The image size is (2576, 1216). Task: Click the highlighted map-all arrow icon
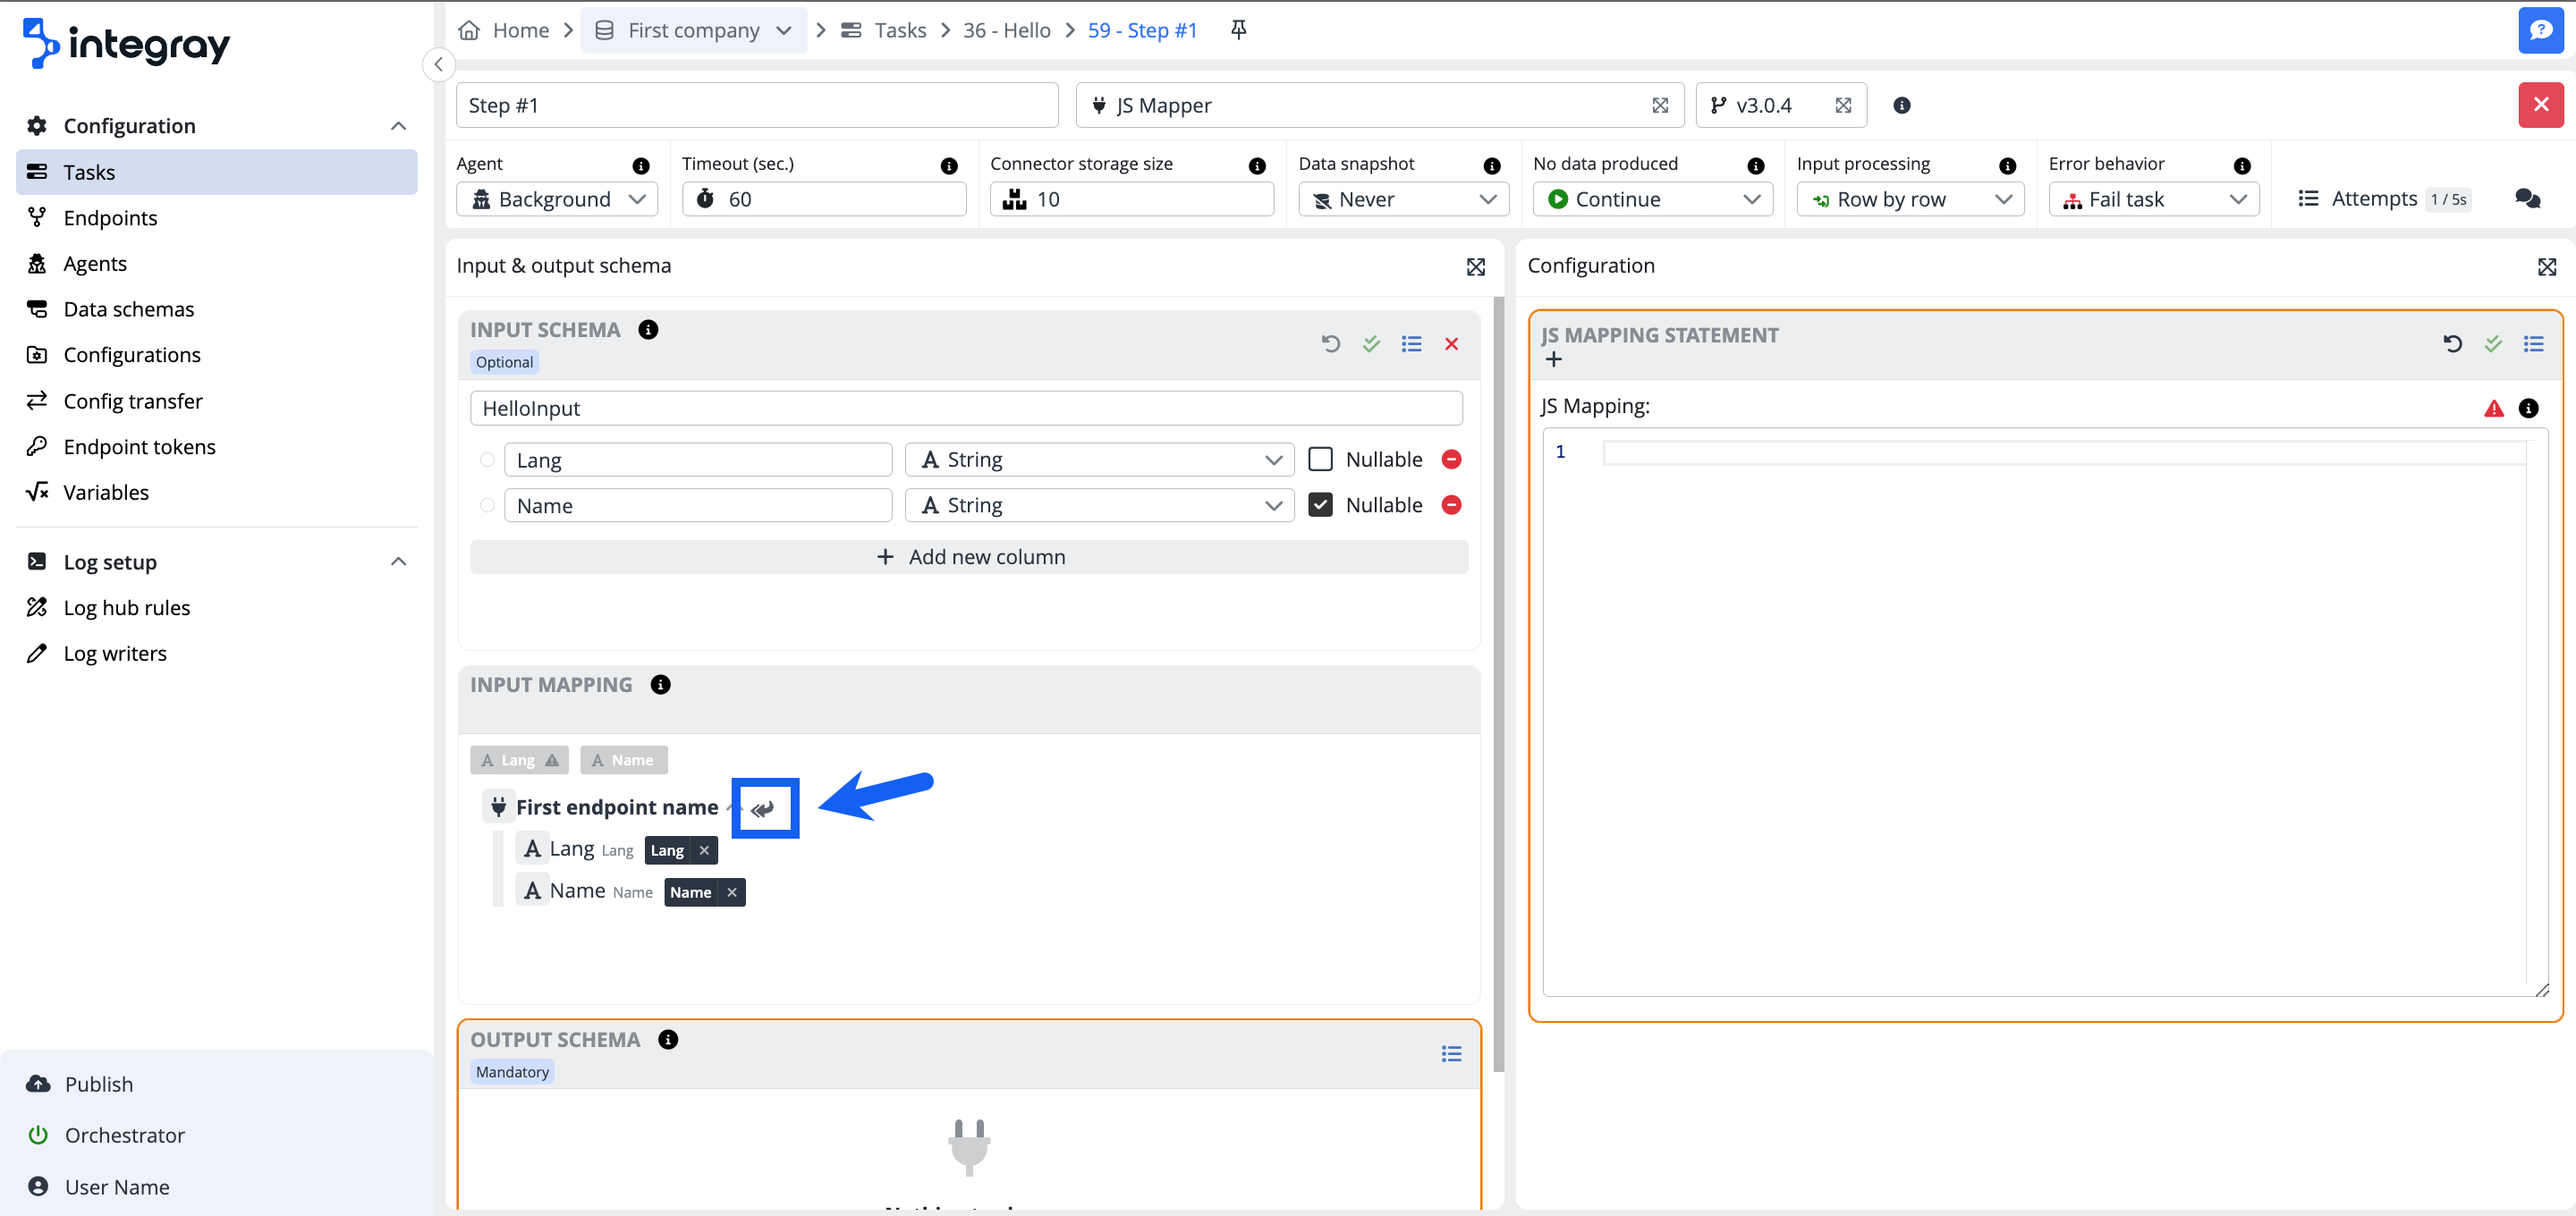pyautogui.click(x=764, y=808)
